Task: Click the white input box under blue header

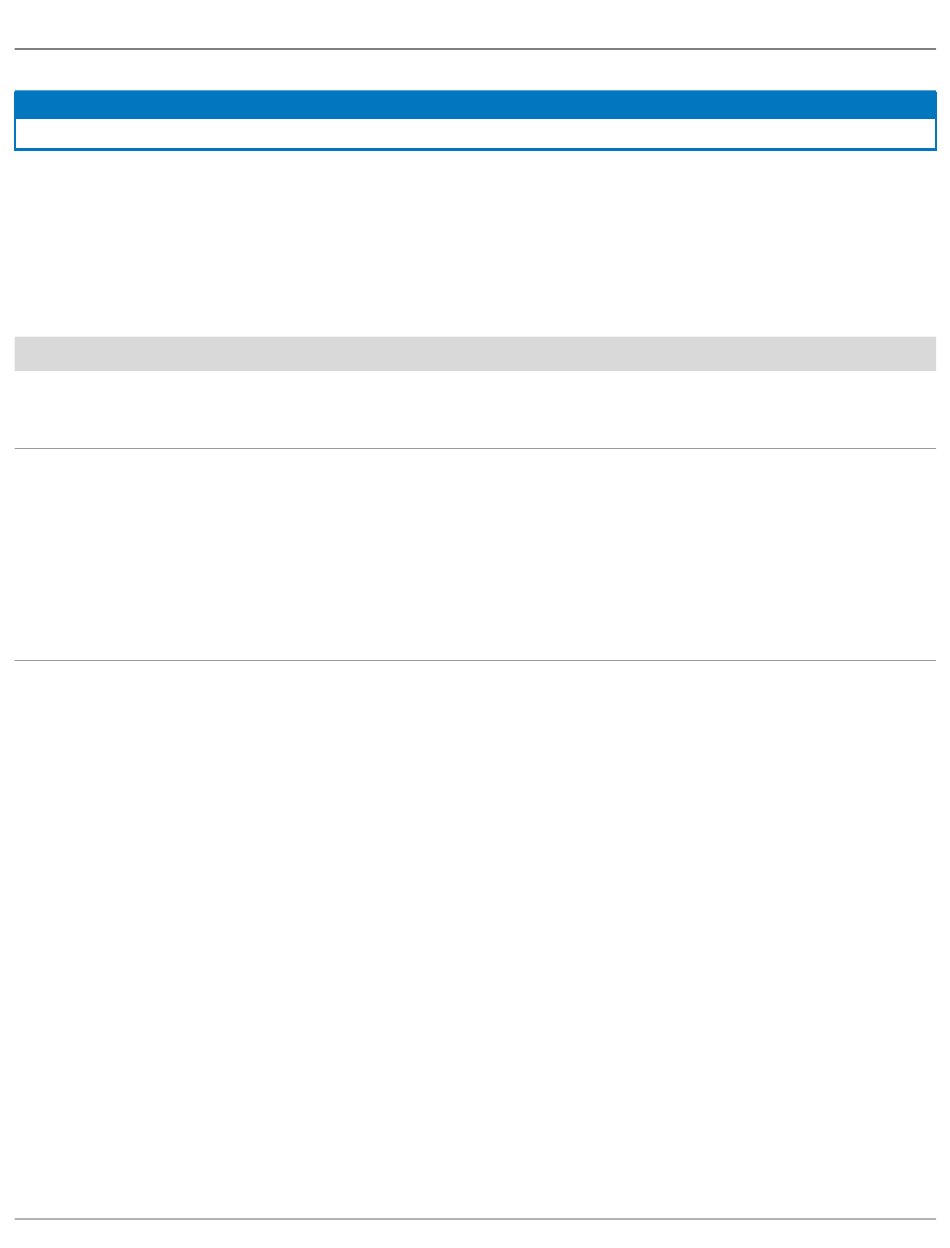Action: pyautogui.click(x=475, y=134)
